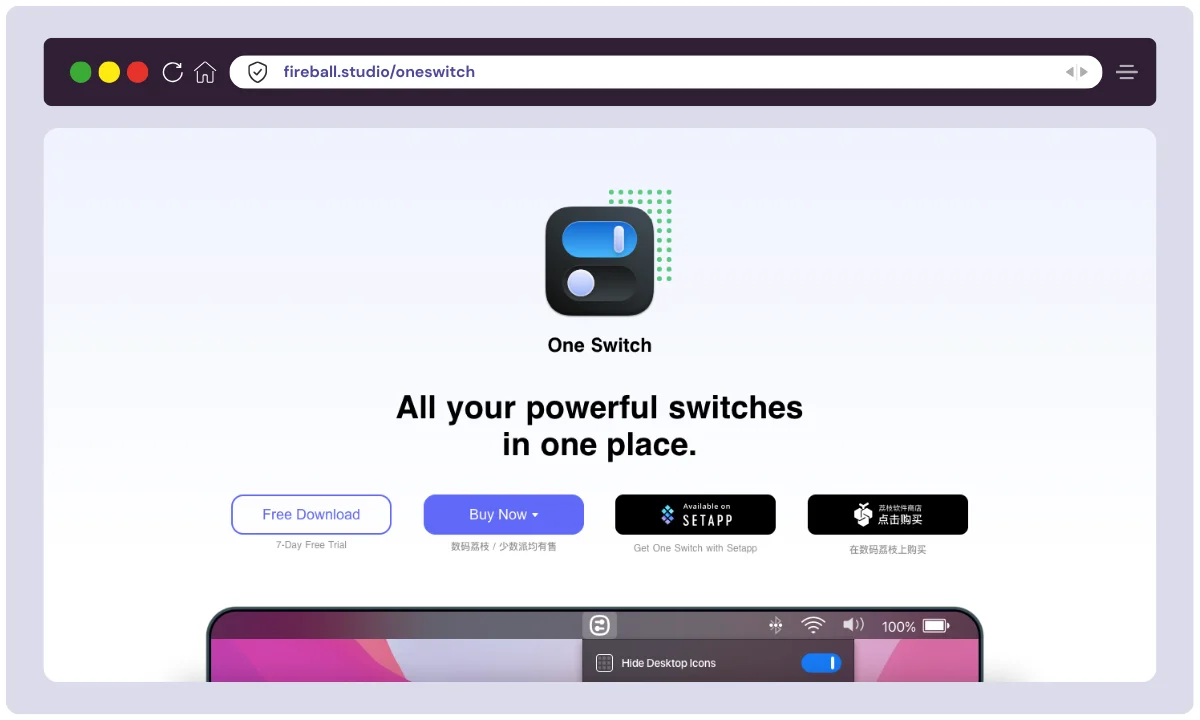Click the One Switch app icon
Screen dimensions: 1200x720
(x=600, y=261)
